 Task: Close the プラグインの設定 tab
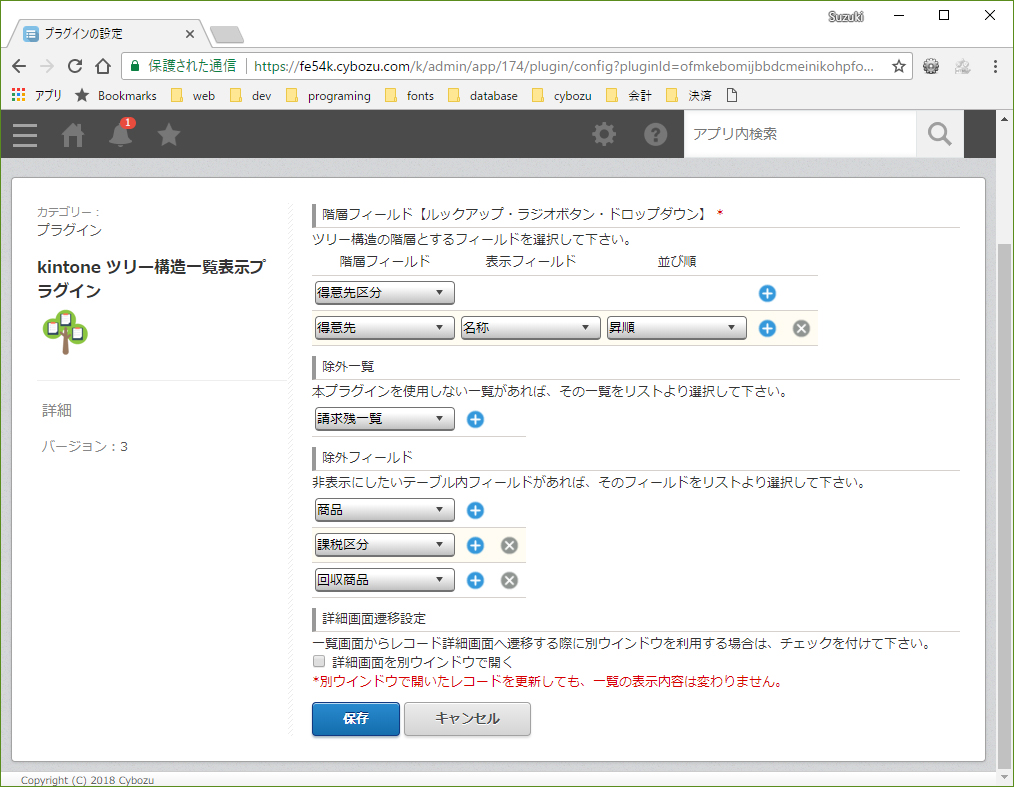[189, 34]
